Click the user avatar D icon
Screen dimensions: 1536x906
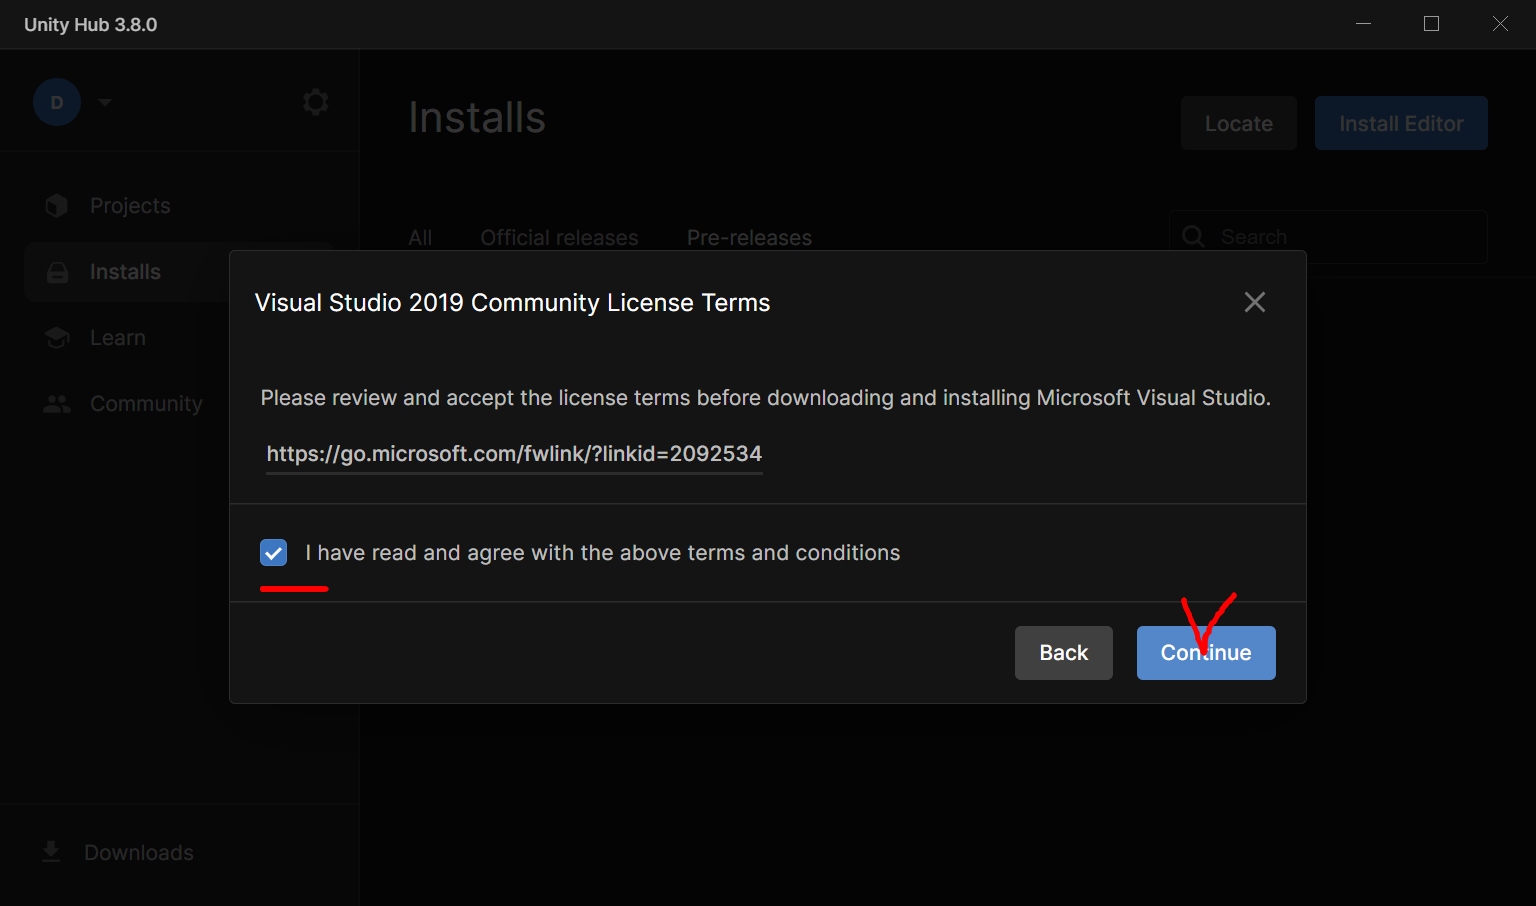[x=57, y=102]
